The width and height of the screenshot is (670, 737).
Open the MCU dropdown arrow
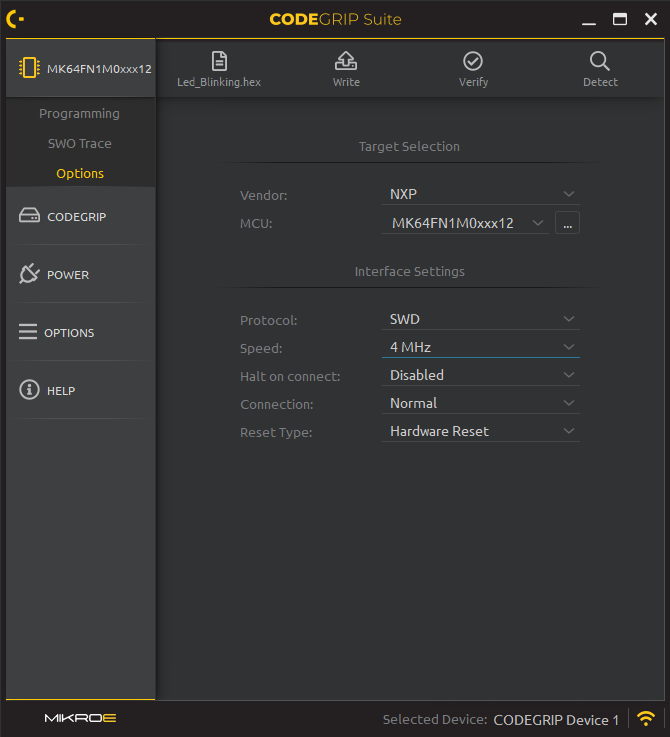(538, 223)
